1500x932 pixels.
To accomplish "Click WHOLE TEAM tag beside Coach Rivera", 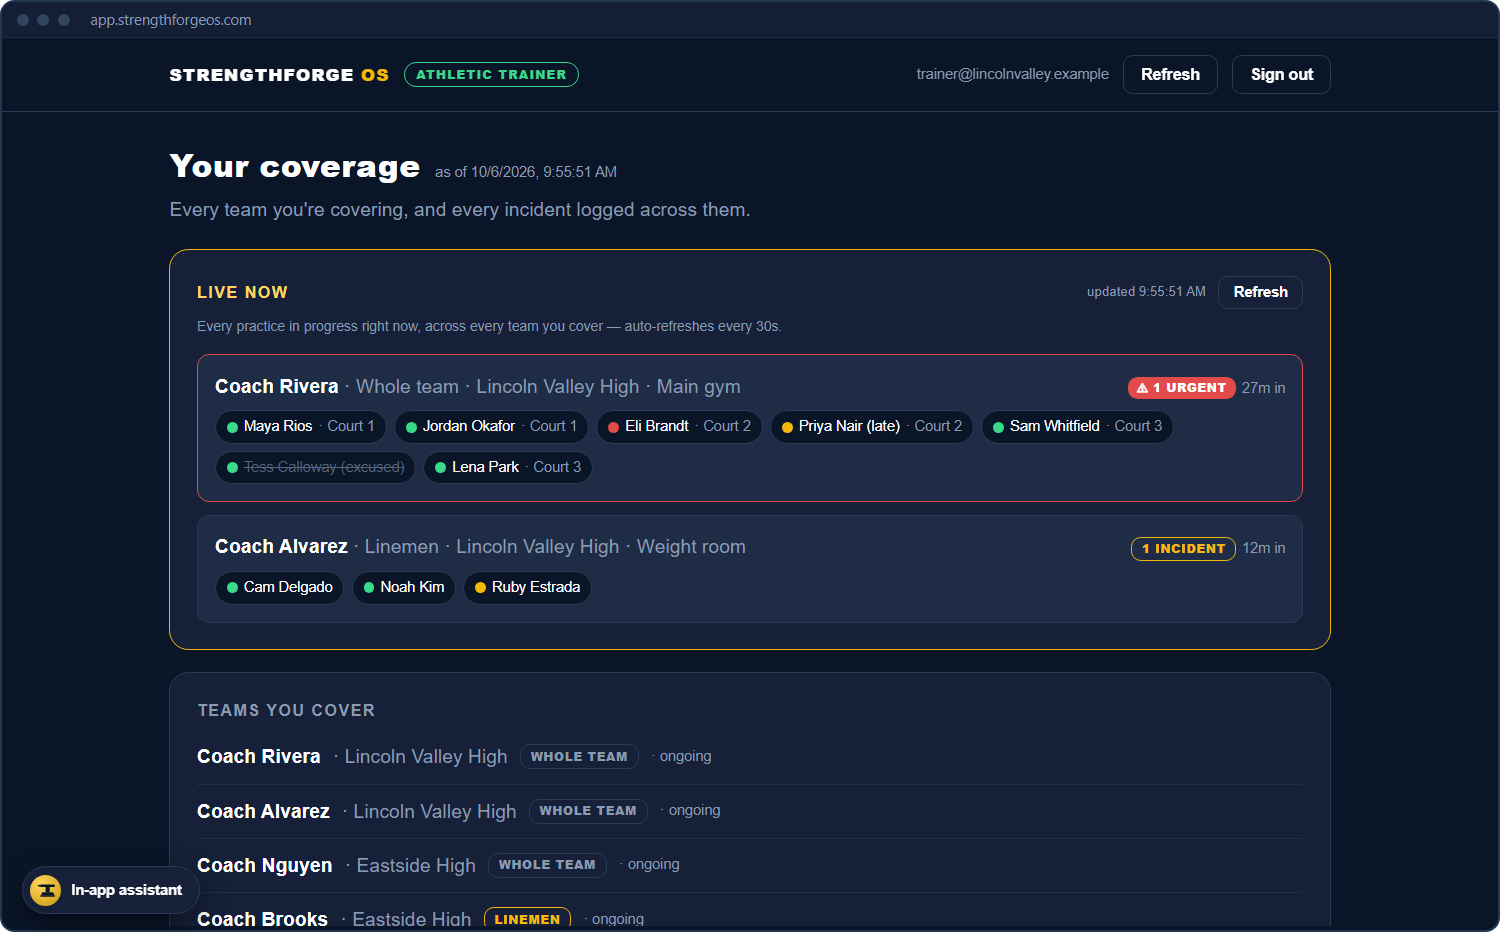I will pos(579,757).
